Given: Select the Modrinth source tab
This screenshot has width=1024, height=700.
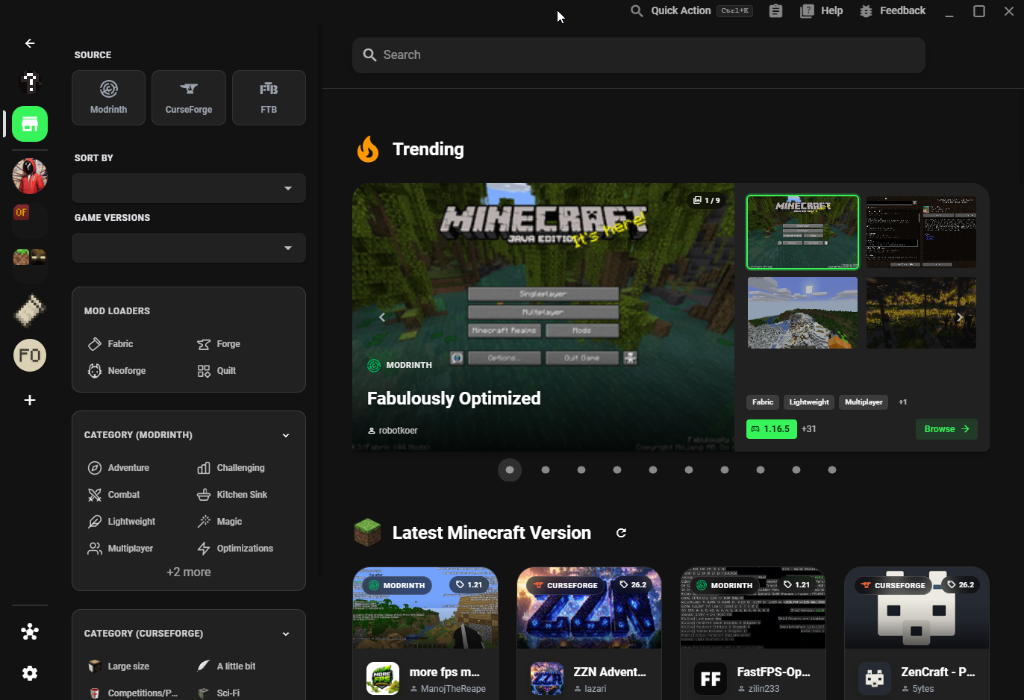Looking at the screenshot, I should click(x=108, y=97).
